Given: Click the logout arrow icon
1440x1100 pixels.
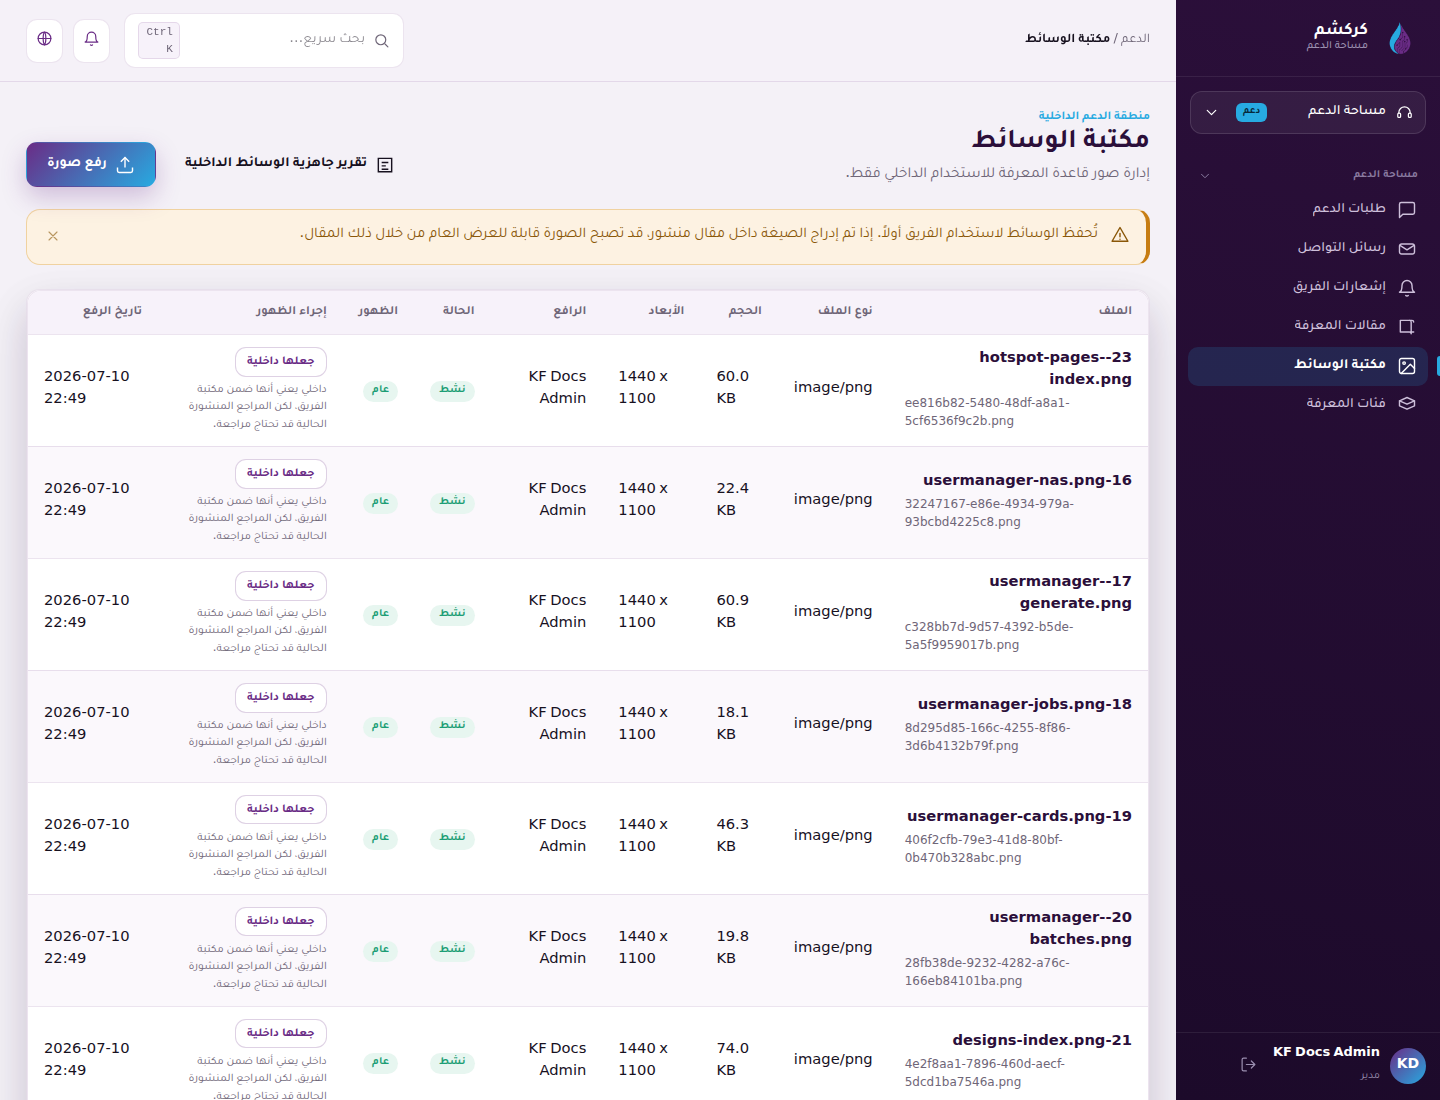Looking at the screenshot, I should (1248, 1064).
